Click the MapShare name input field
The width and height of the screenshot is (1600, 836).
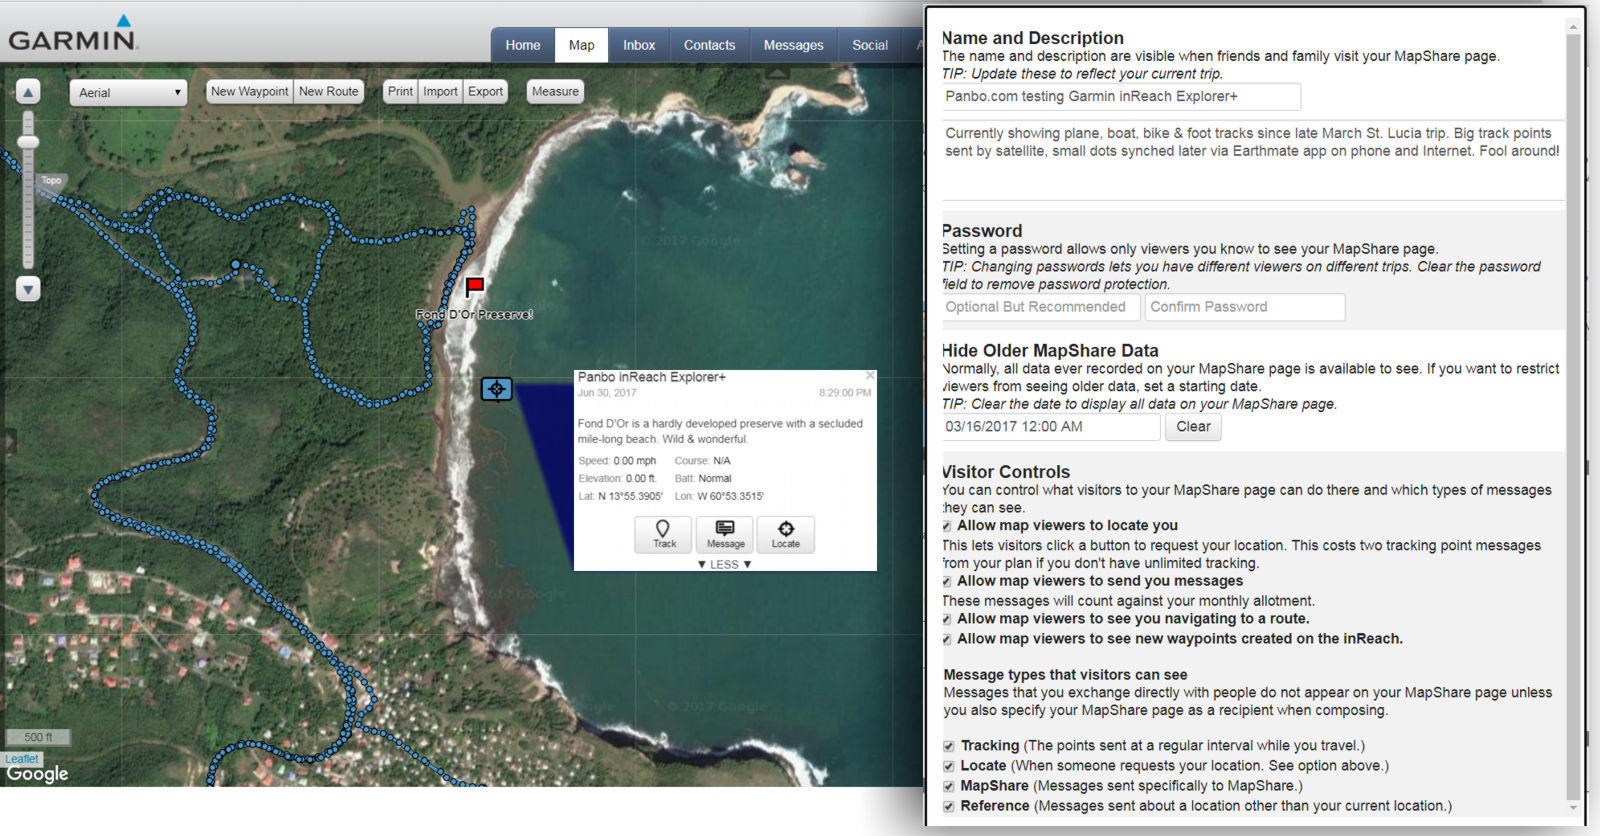[1121, 97]
